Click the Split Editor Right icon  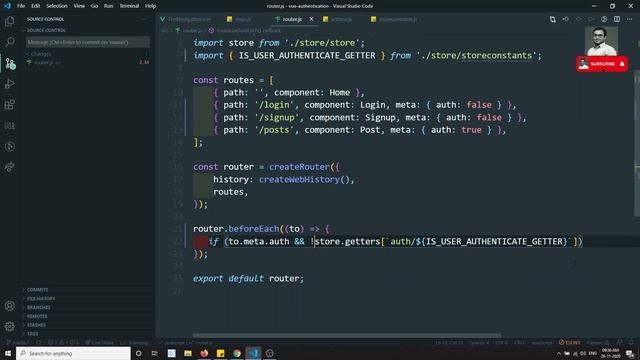[617, 19]
